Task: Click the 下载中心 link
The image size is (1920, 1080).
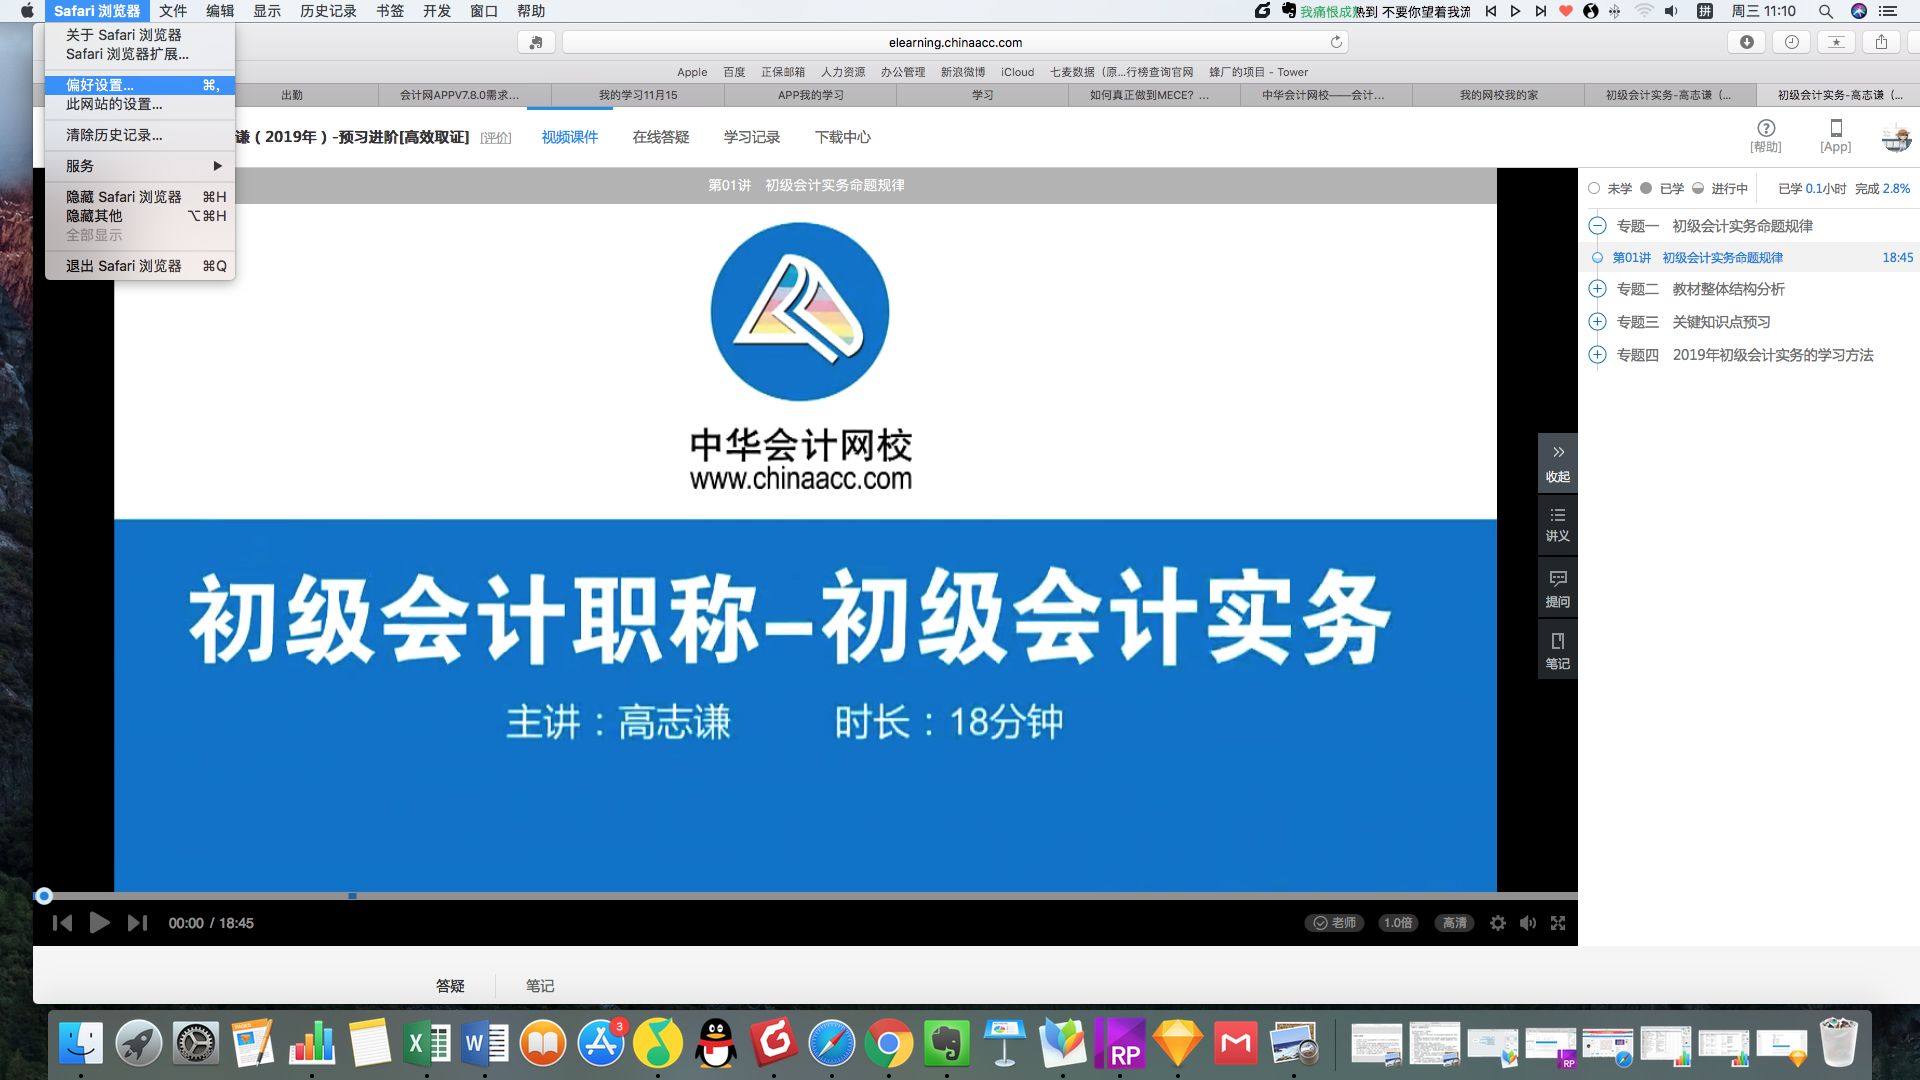Action: (842, 137)
